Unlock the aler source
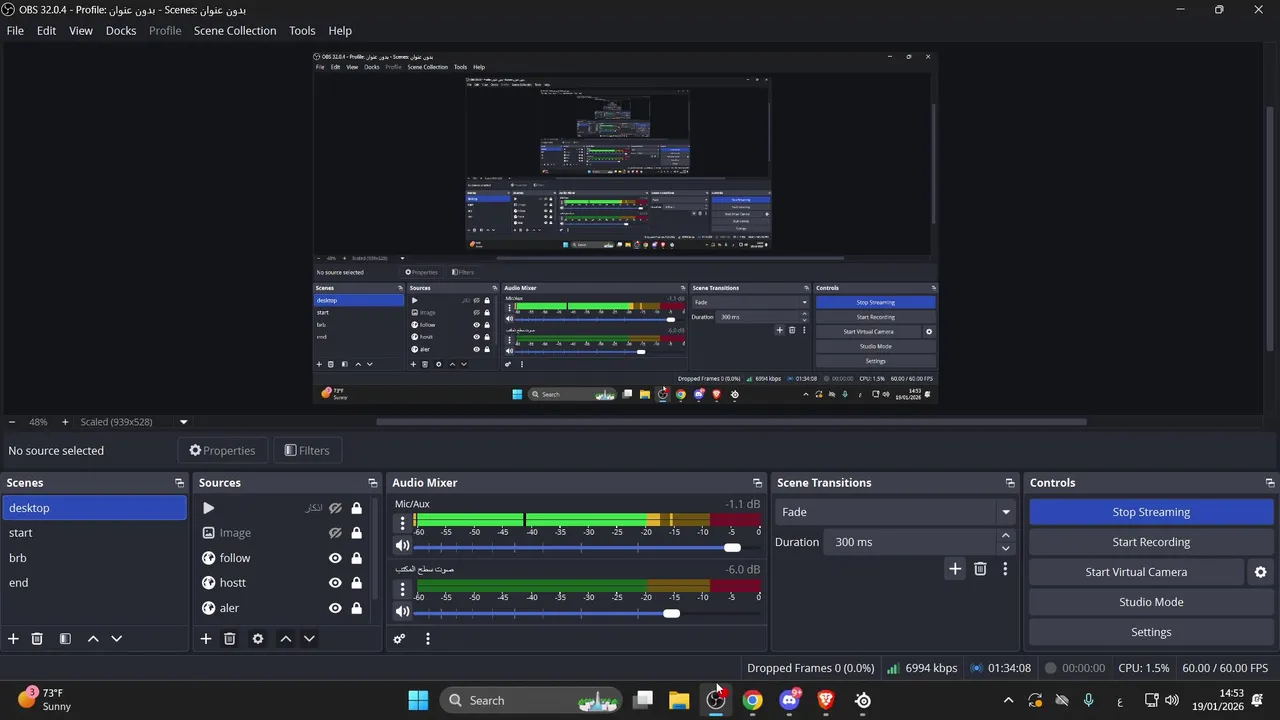 [356, 608]
